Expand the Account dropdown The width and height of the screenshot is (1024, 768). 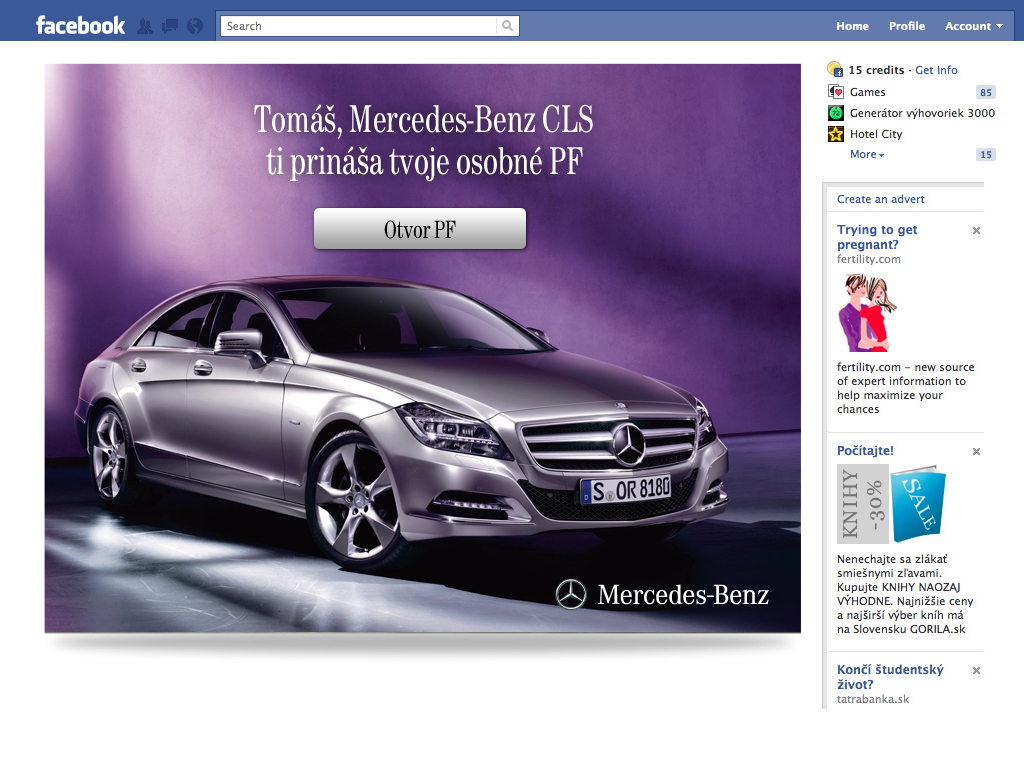pyautogui.click(x=973, y=26)
